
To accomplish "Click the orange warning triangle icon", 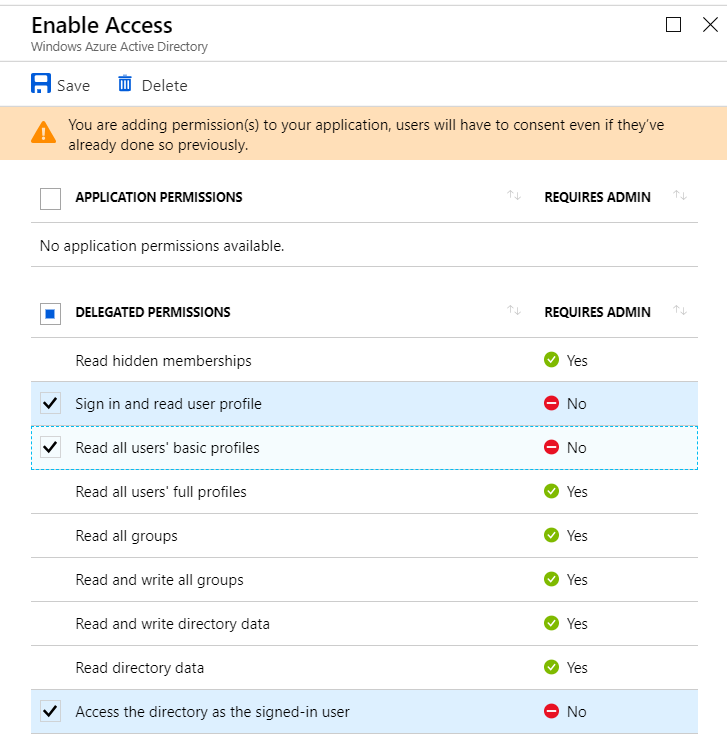I will click(x=44, y=132).
